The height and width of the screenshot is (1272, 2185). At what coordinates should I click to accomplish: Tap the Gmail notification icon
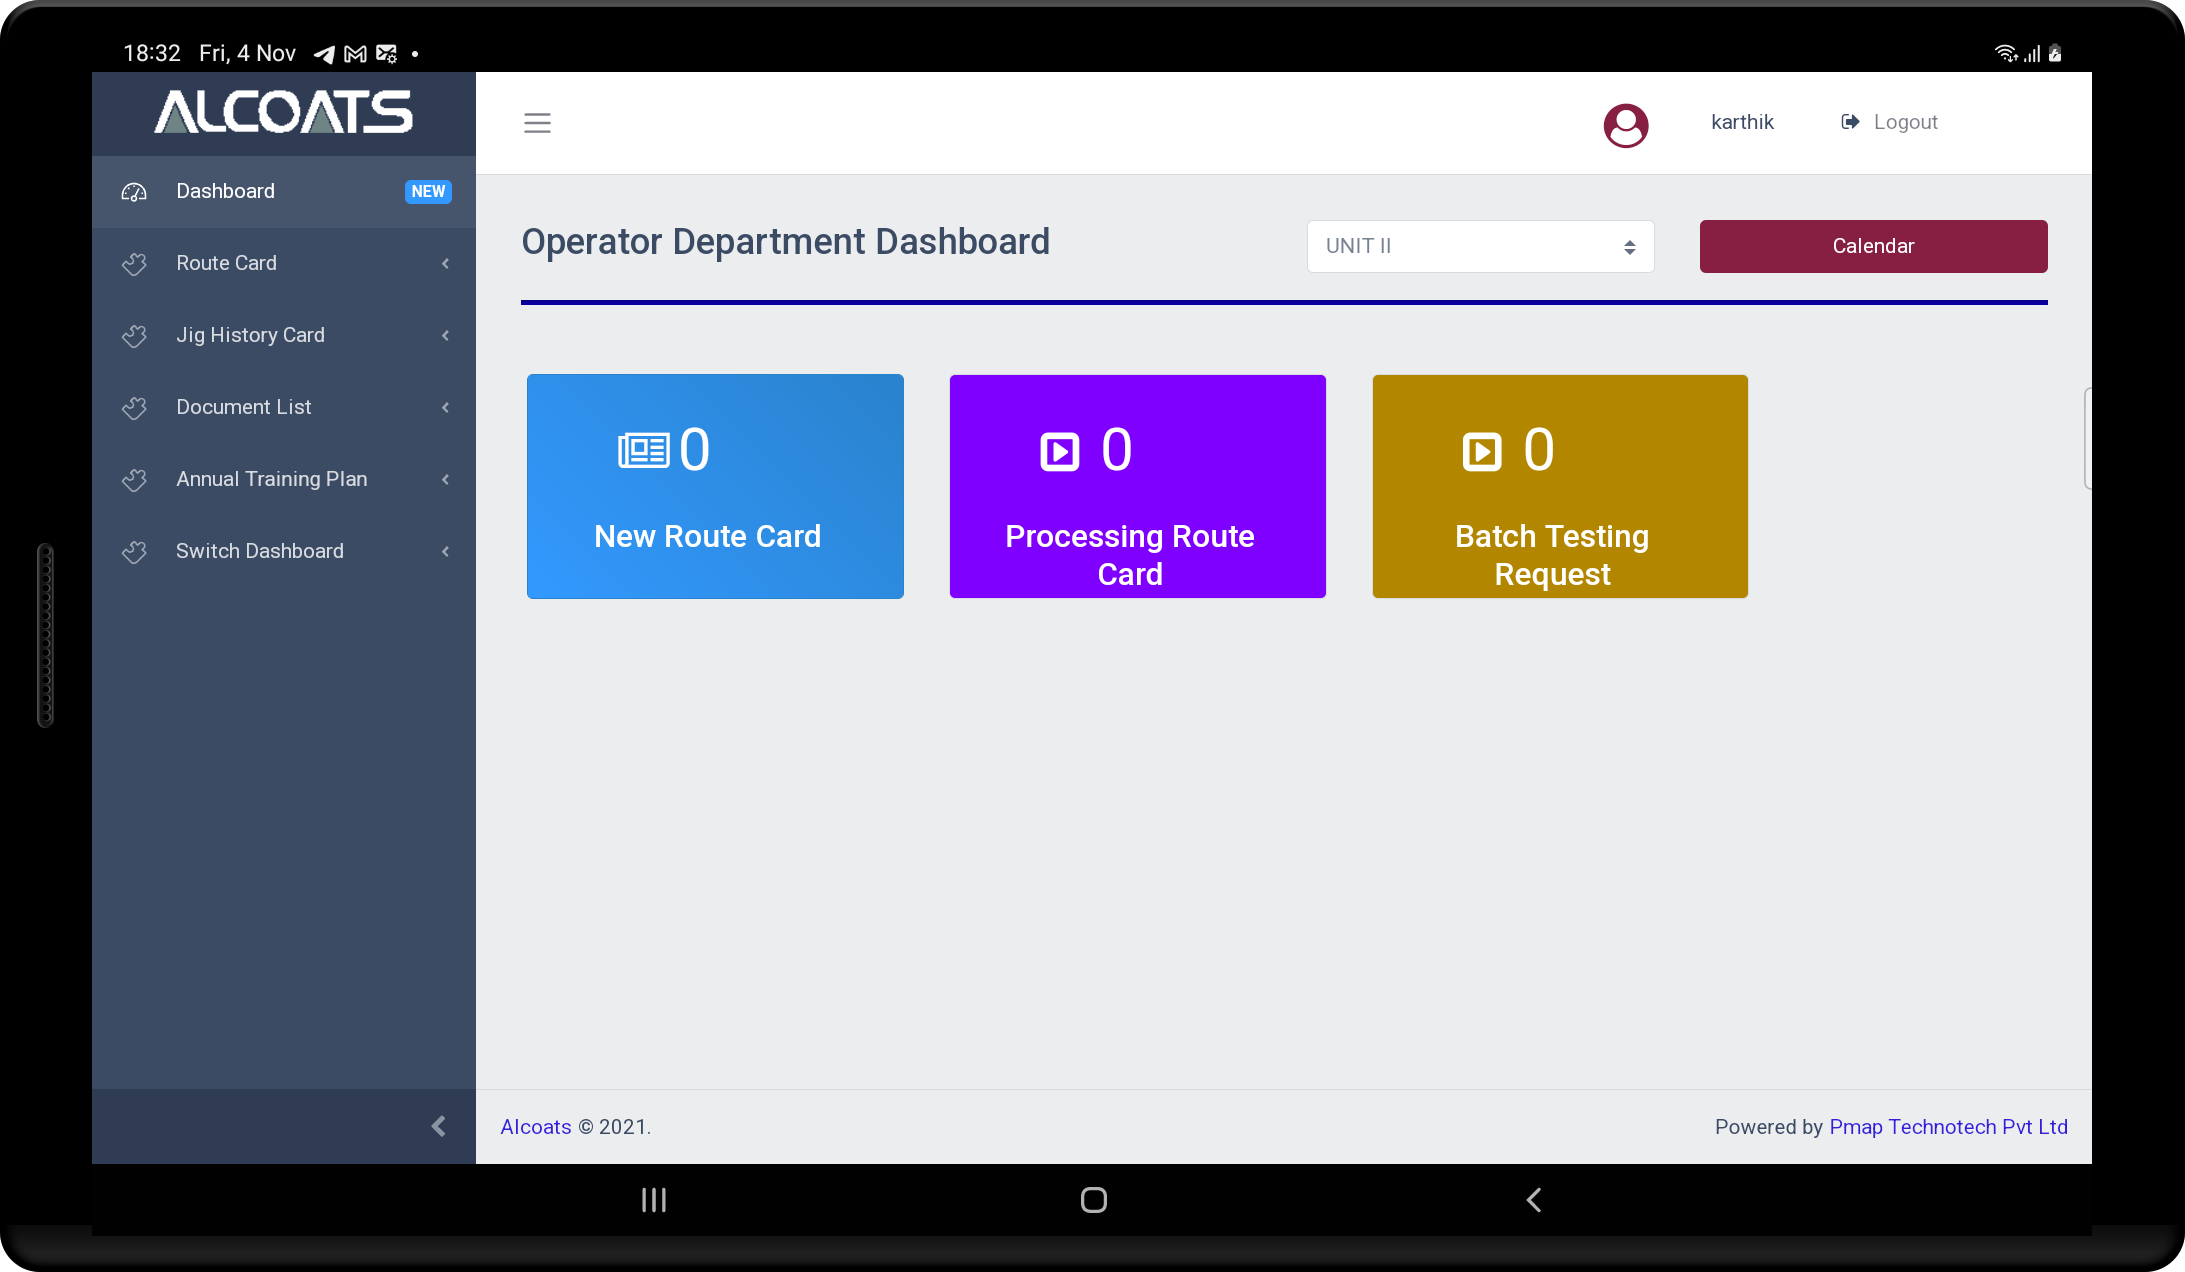pos(355,54)
